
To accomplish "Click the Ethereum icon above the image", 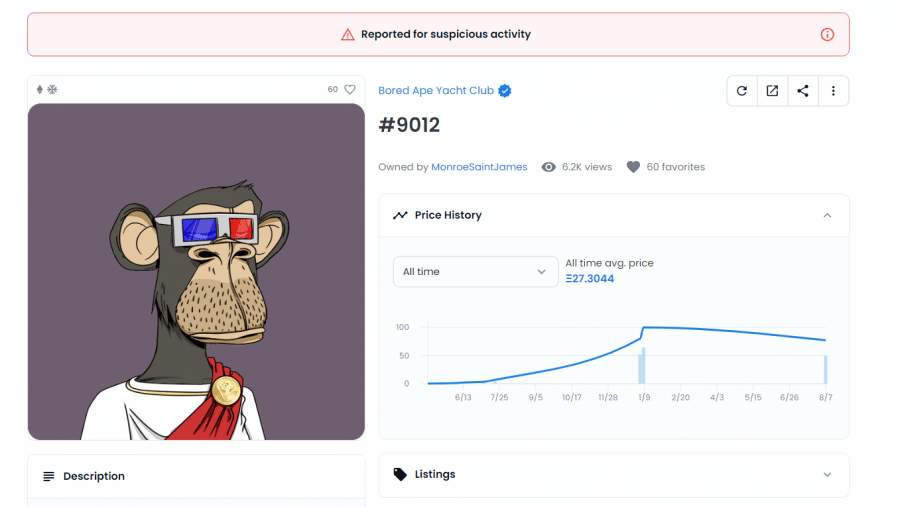I will (40, 89).
